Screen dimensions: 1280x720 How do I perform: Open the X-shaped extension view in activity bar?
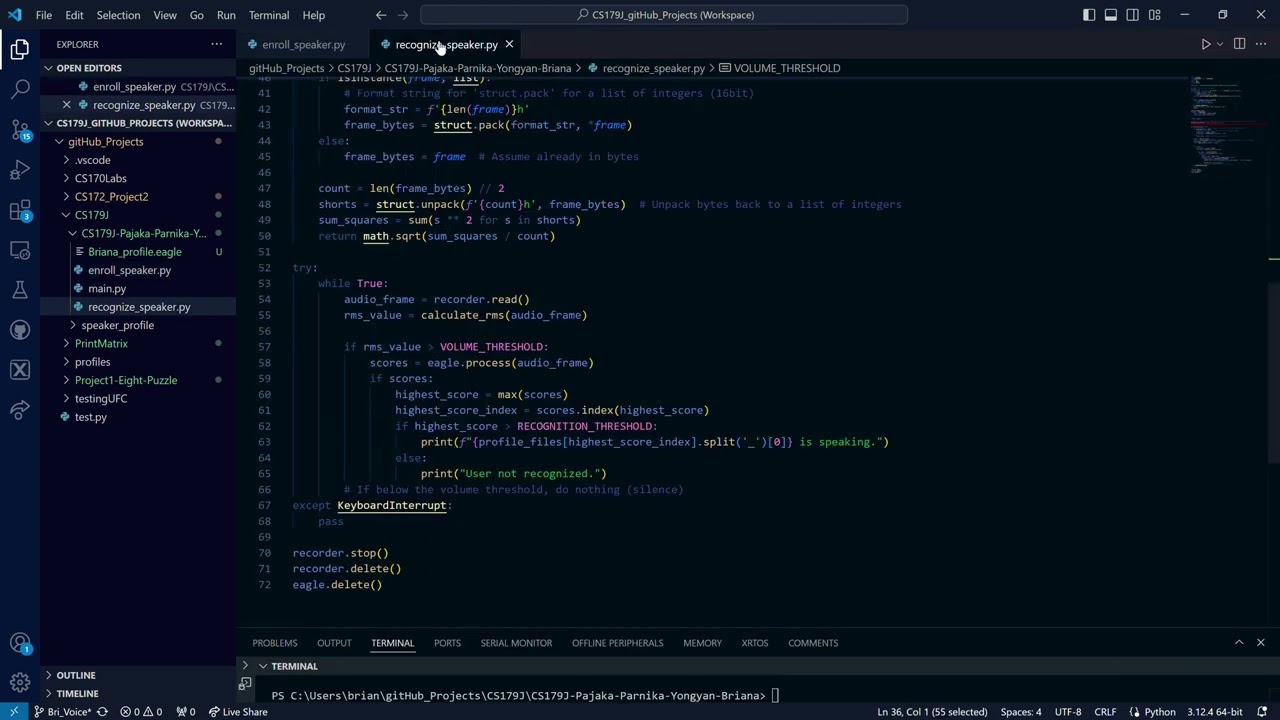(20, 370)
